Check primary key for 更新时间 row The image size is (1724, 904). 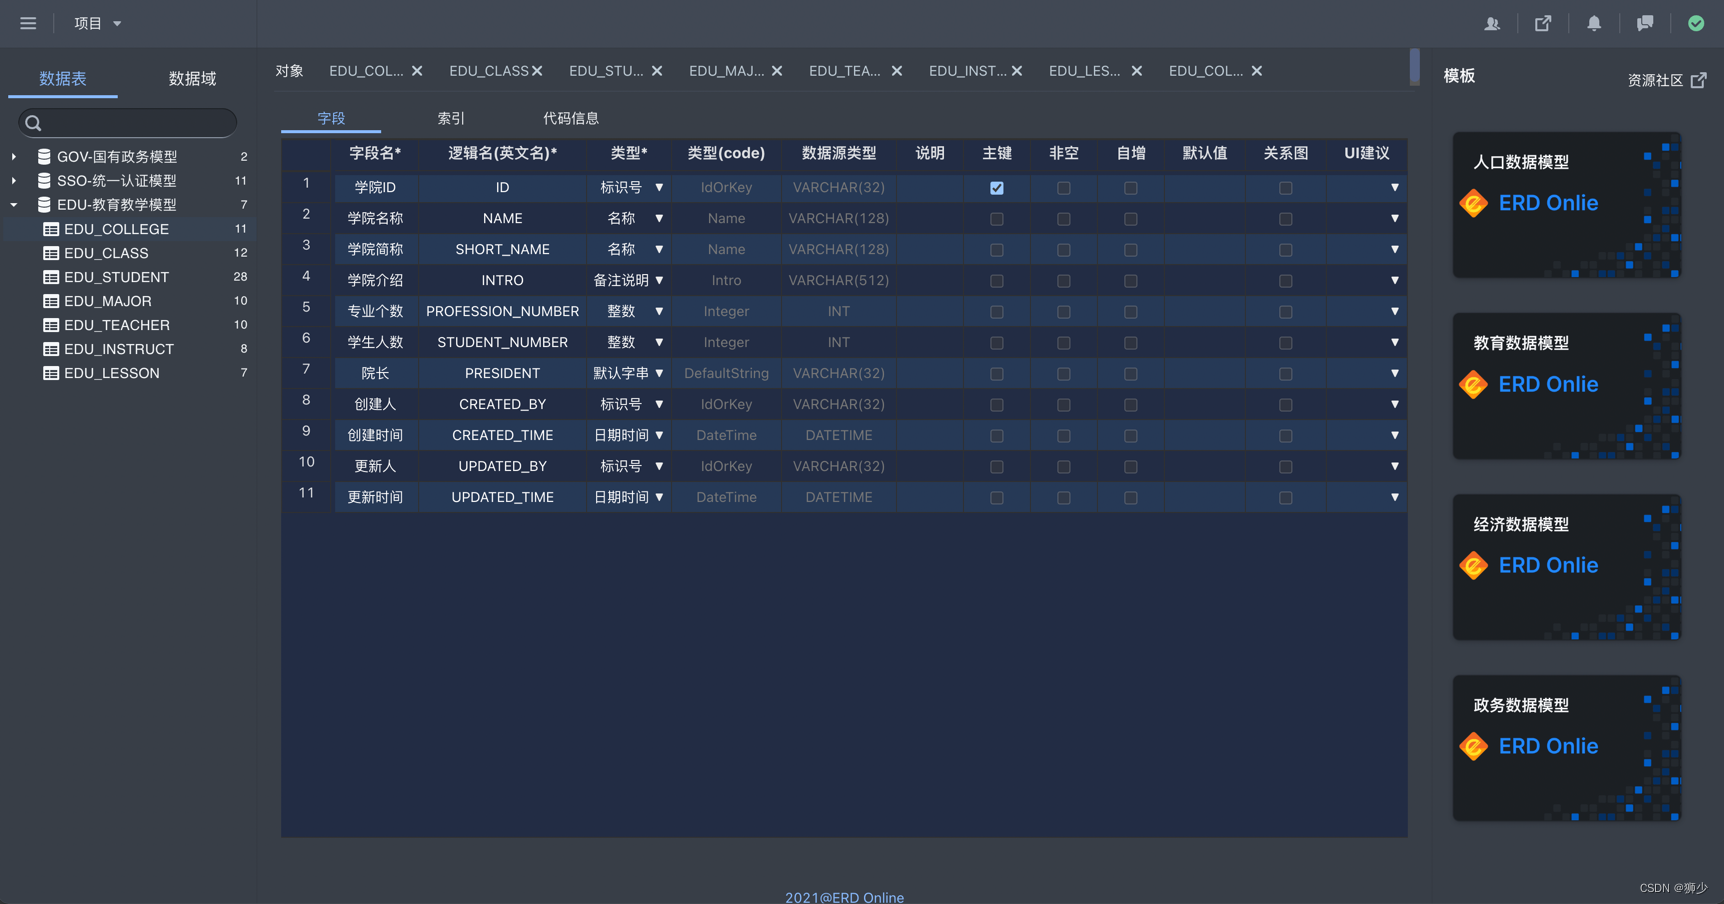[x=997, y=498]
